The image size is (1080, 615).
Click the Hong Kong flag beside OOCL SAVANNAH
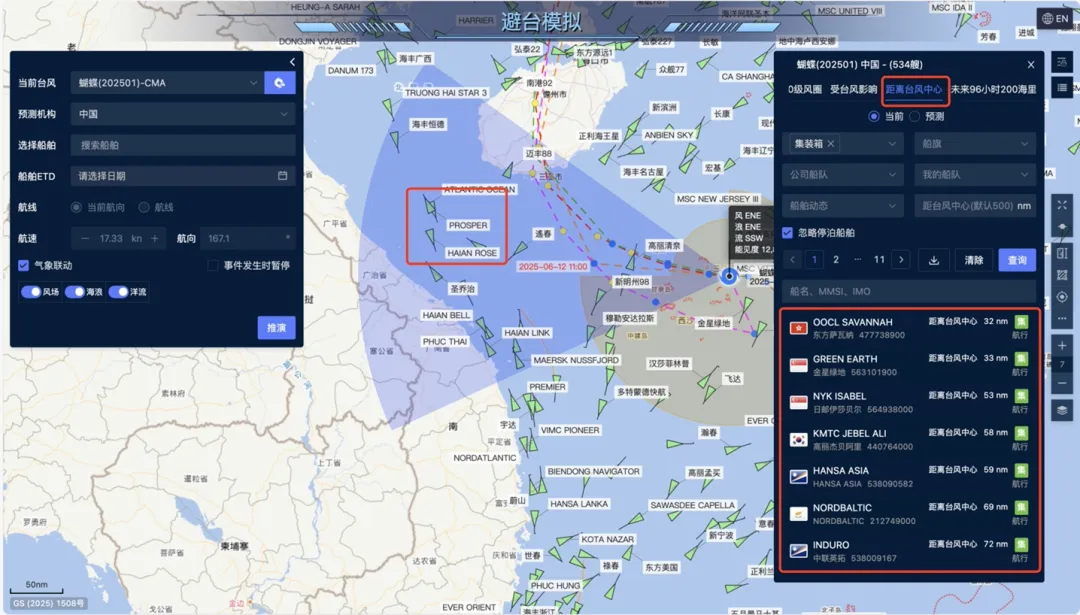[798, 329]
